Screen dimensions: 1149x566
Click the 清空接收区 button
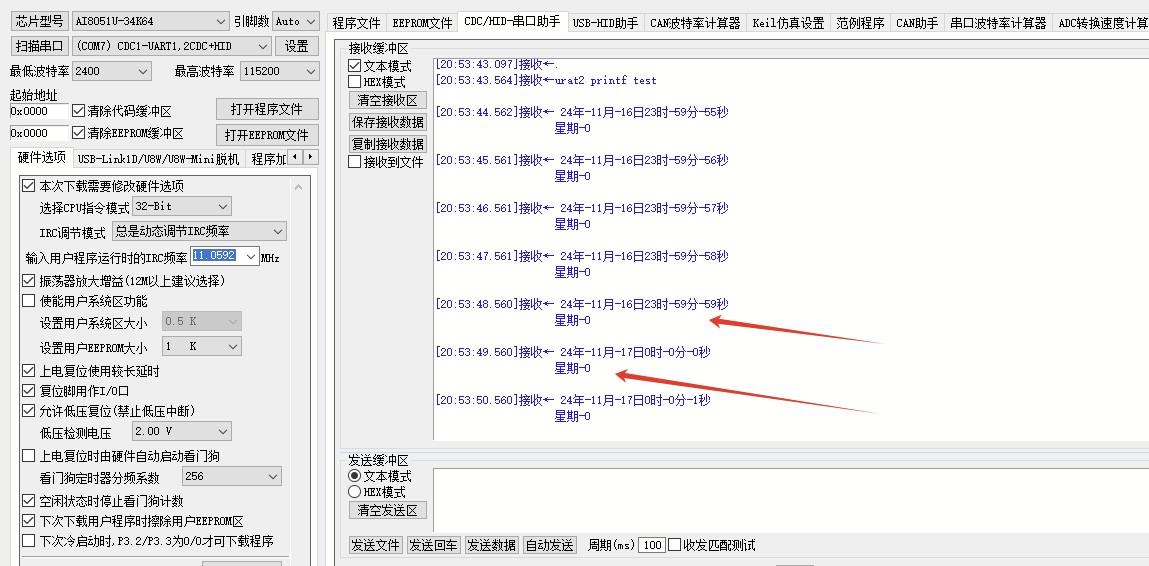(x=388, y=100)
